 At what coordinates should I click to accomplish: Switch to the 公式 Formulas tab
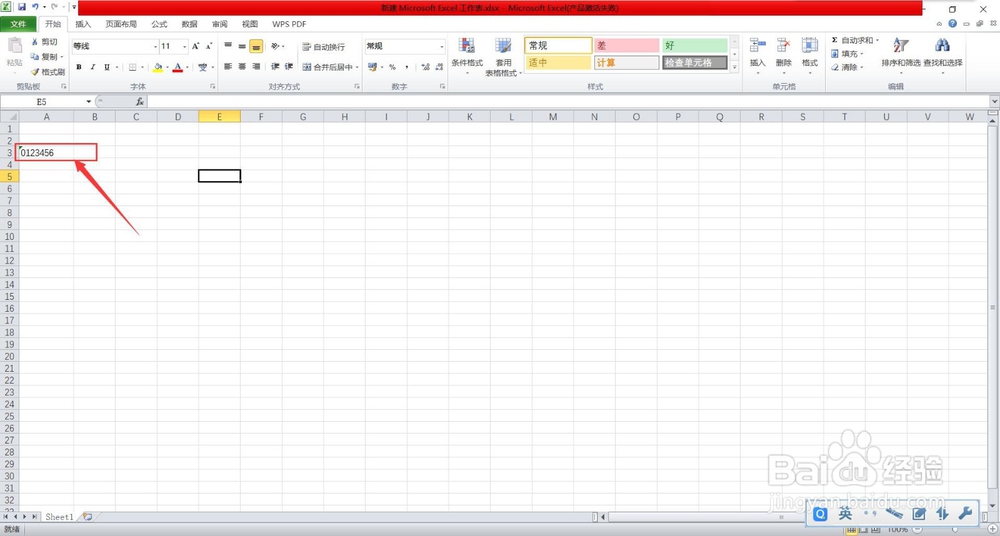pos(159,24)
